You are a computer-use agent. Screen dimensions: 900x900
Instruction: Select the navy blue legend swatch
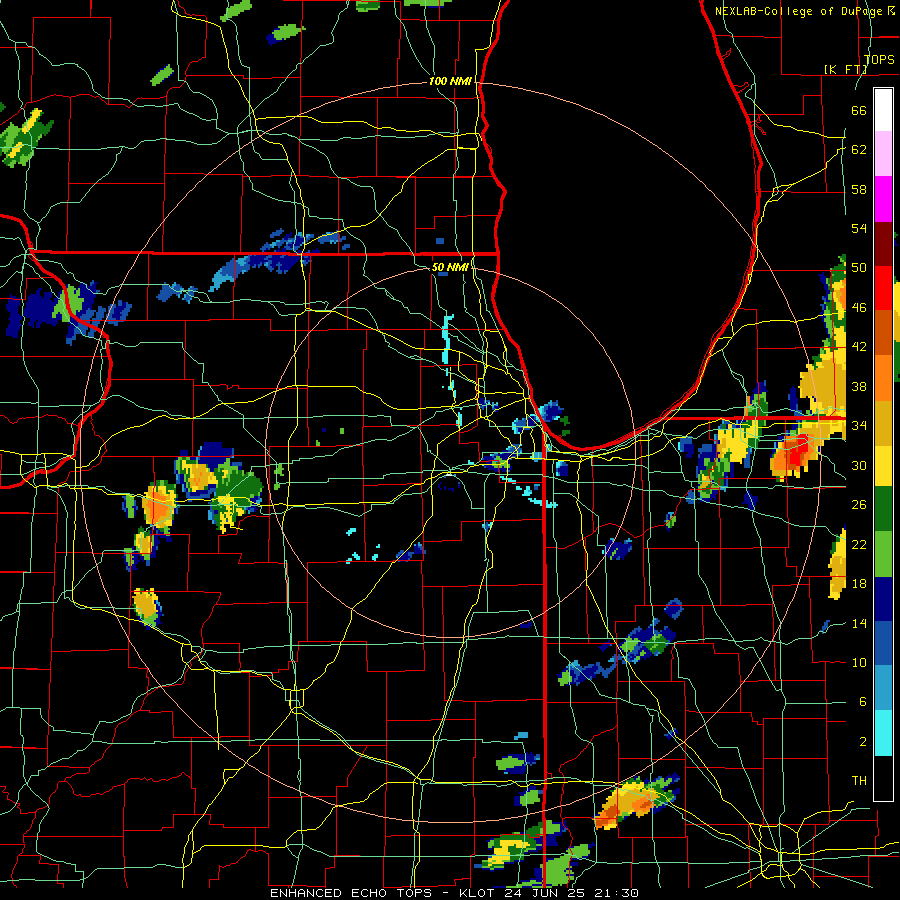pyautogui.click(x=883, y=599)
